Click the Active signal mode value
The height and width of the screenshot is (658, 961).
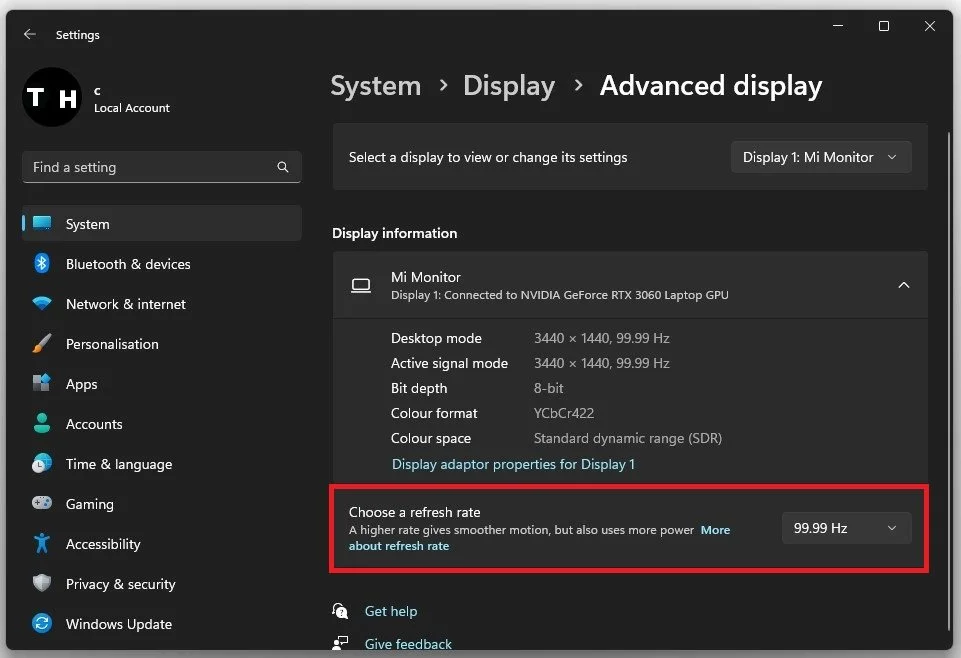[601, 363]
